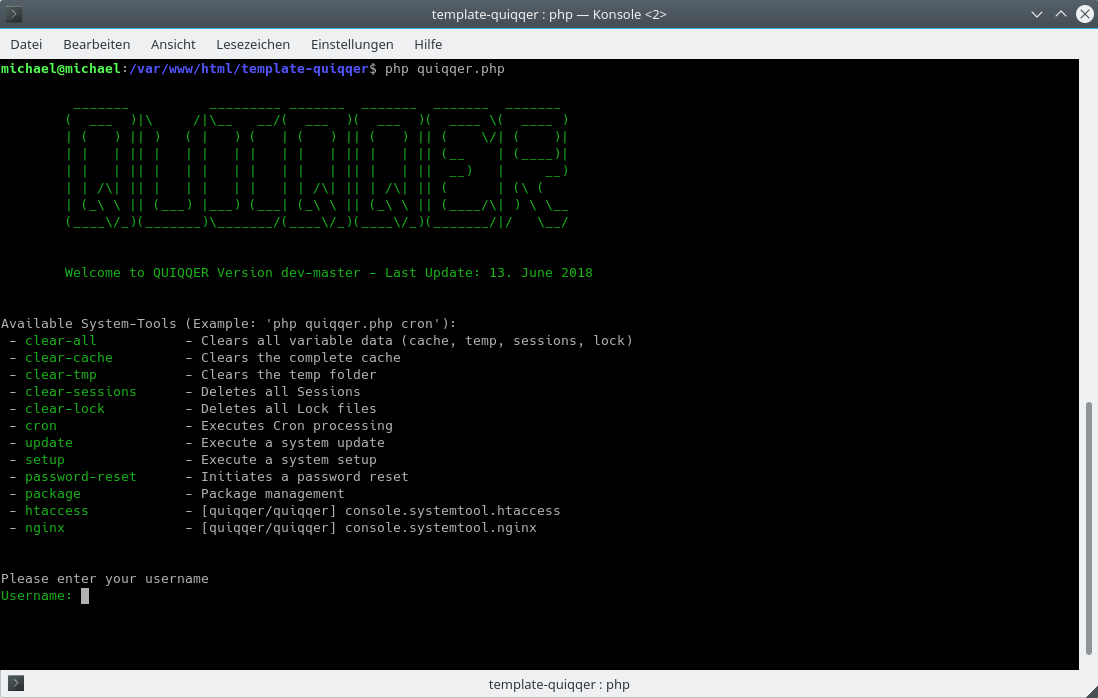Click the Konsole window icon in title bar
Image resolution: width=1098 pixels, height=698 pixels.
15,14
